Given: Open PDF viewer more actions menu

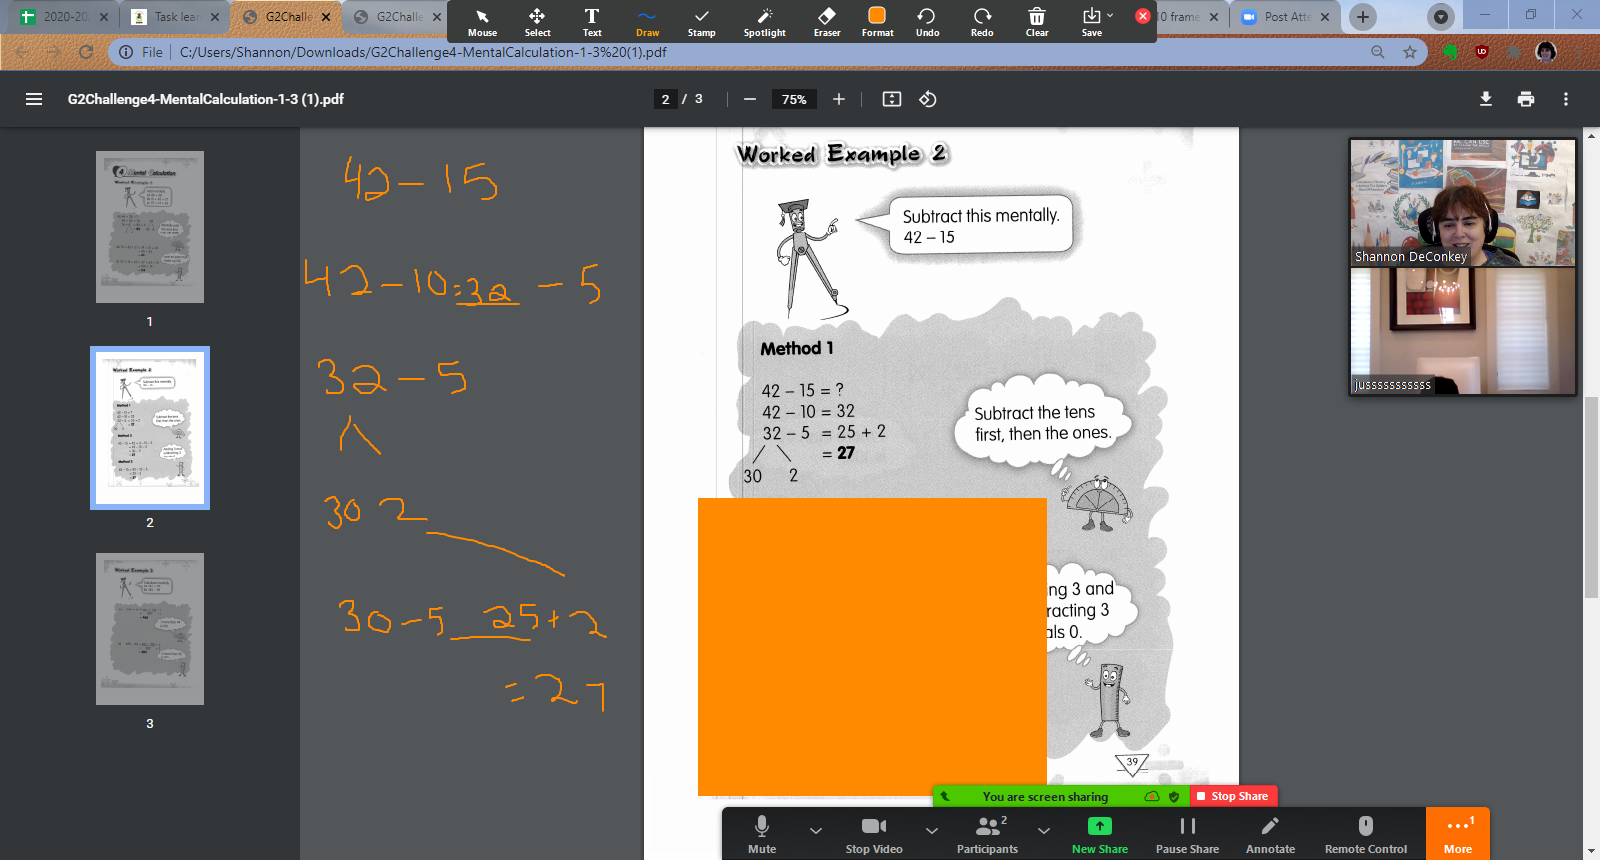Looking at the screenshot, I should click(1566, 99).
